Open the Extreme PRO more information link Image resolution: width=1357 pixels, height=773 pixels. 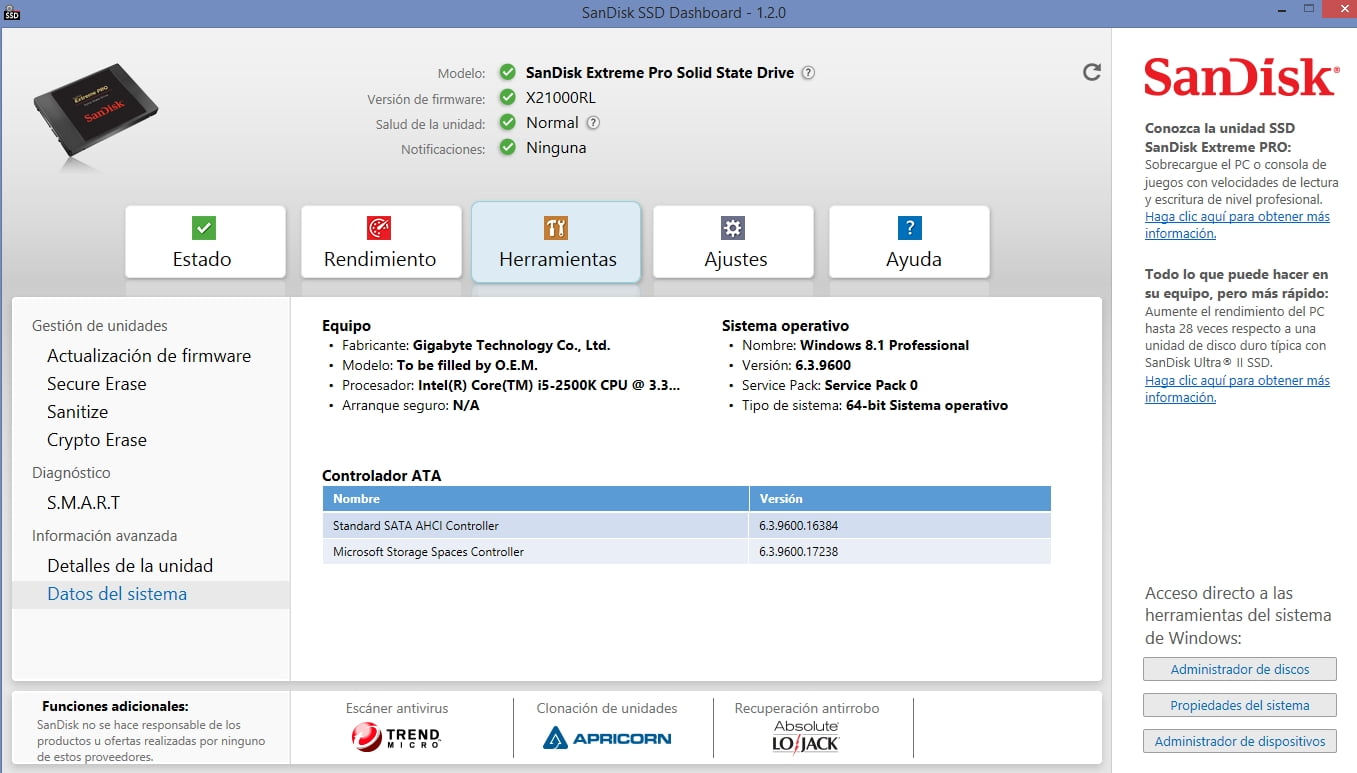pos(1237,225)
